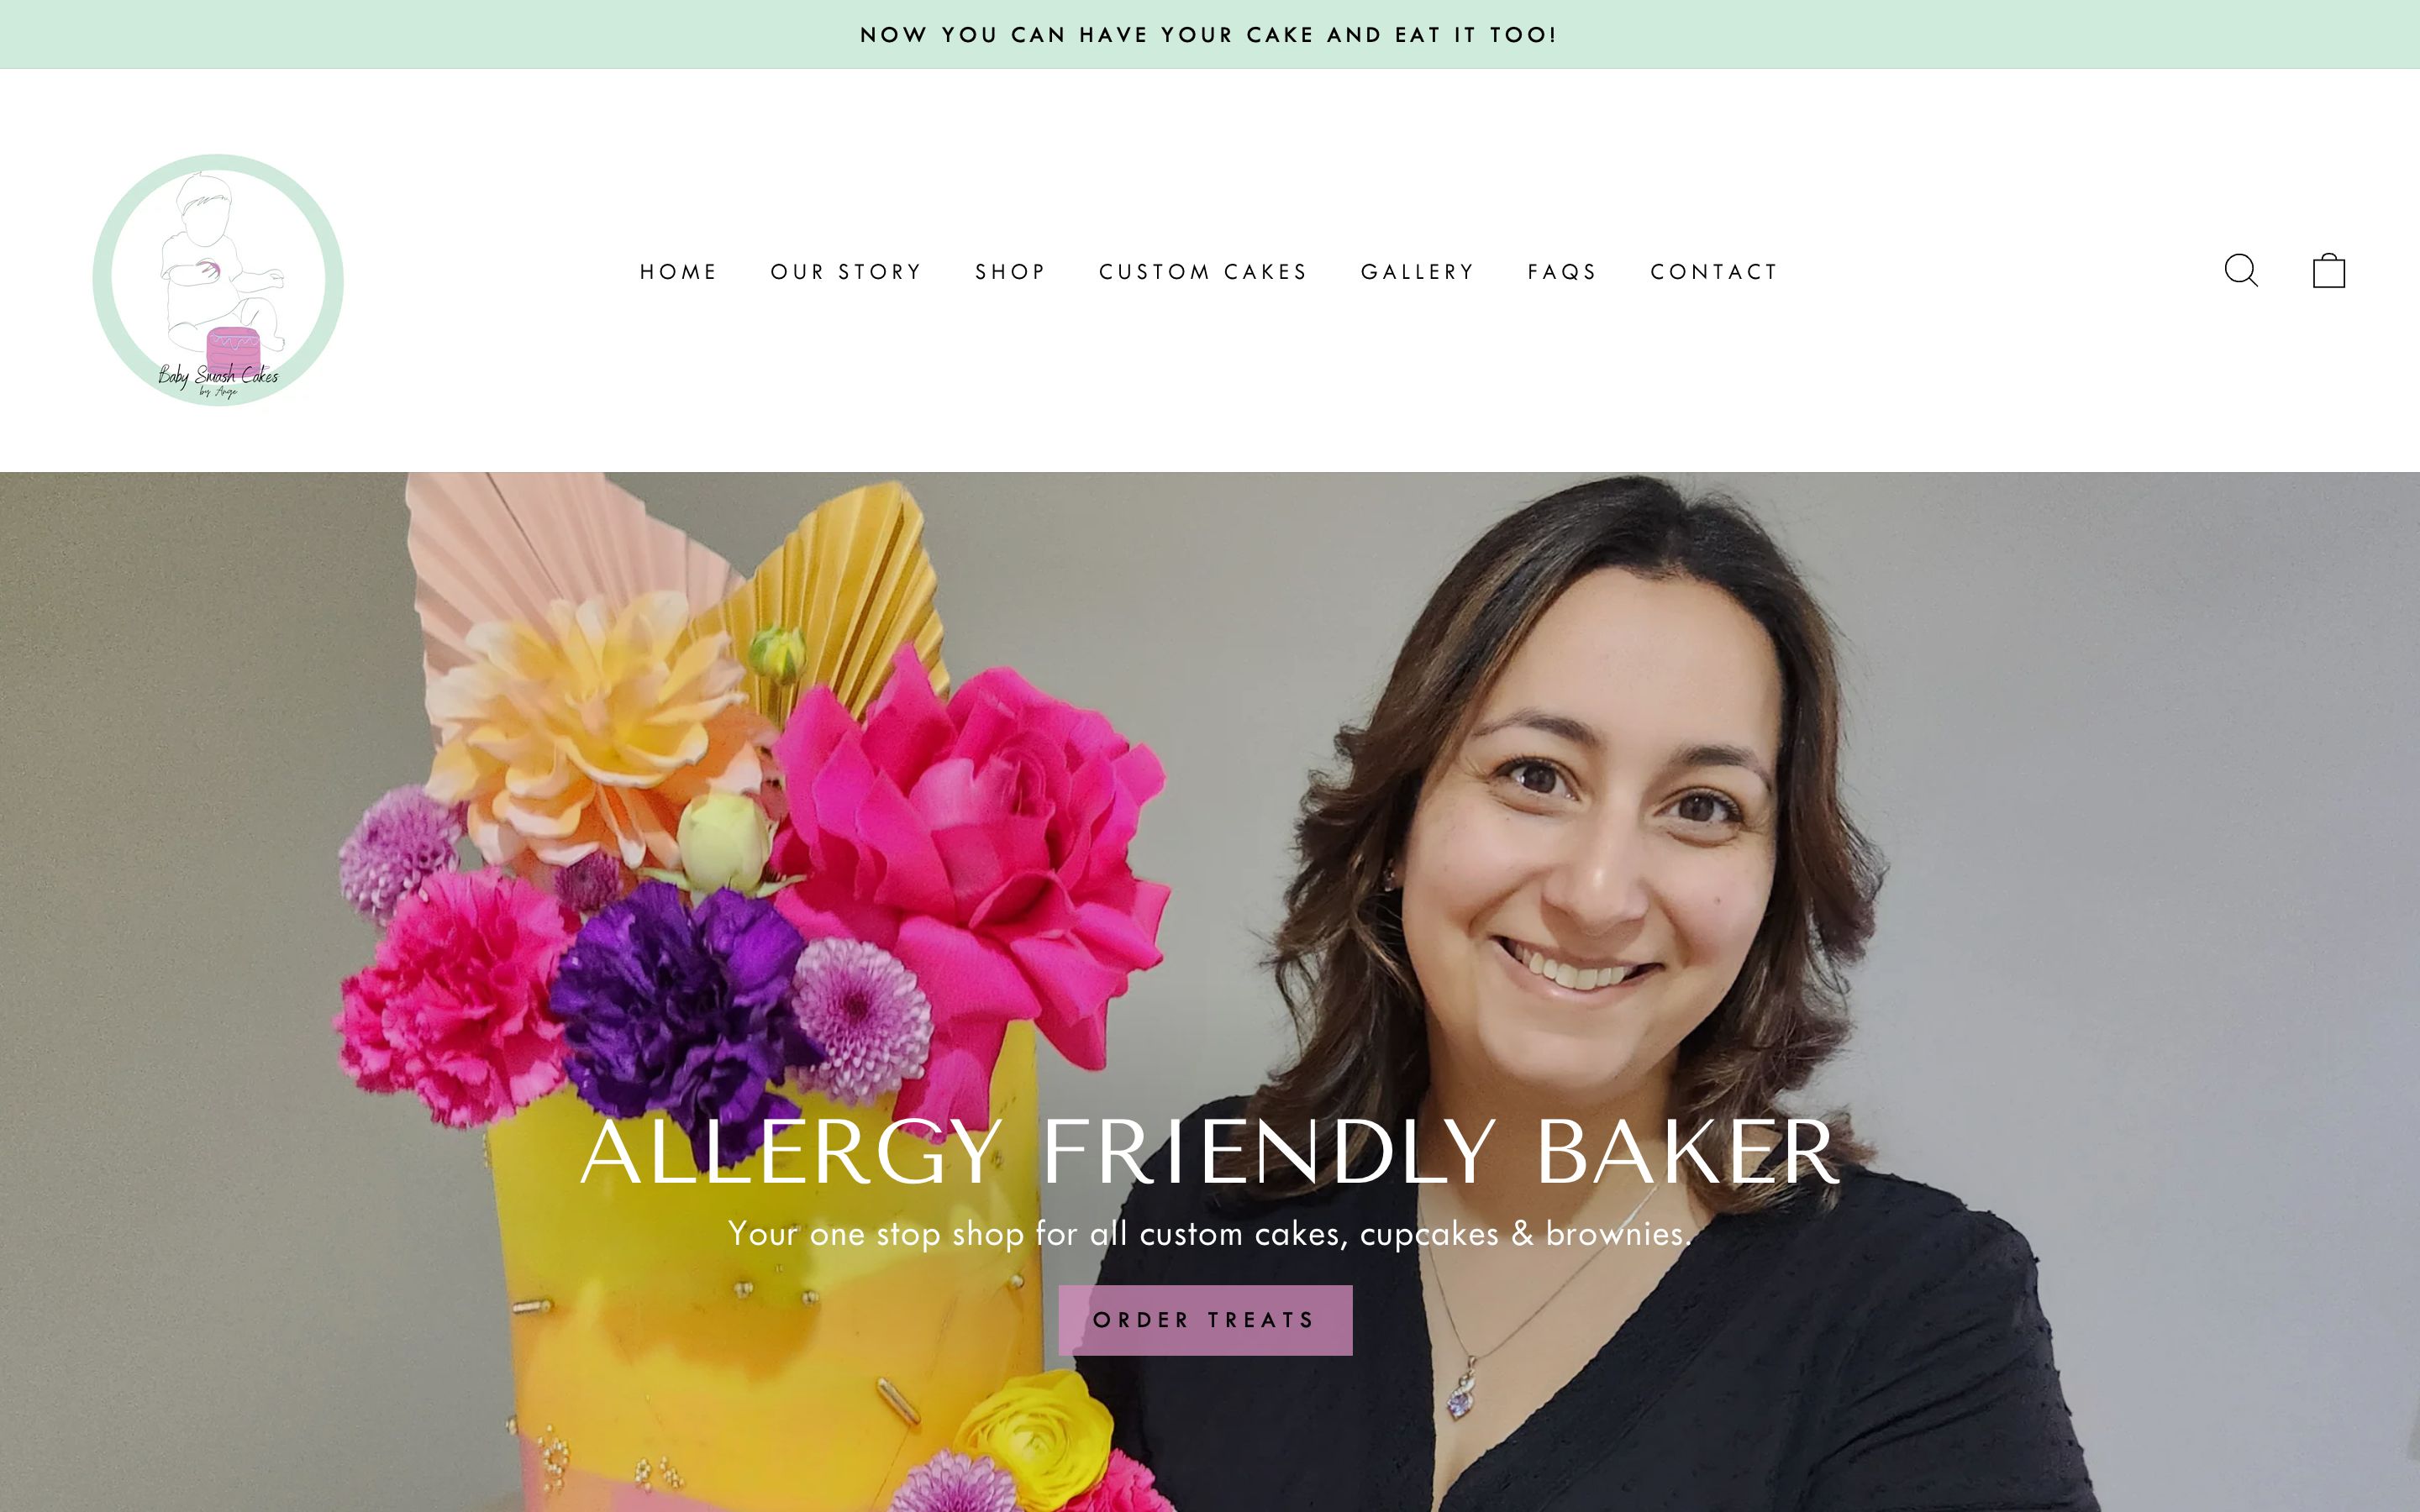Open the shopping bag cart icon
This screenshot has width=2420, height=1512.
click(x=2328, y=270)
